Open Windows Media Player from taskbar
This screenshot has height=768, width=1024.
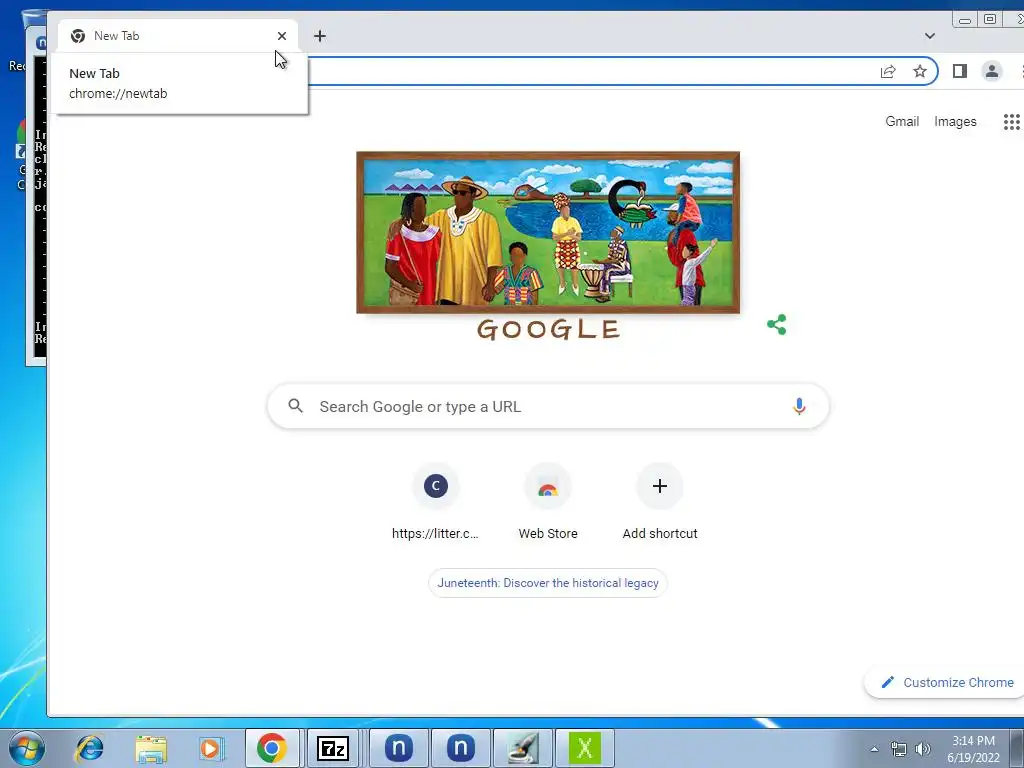pyautogui.click(x=212, y=748)
